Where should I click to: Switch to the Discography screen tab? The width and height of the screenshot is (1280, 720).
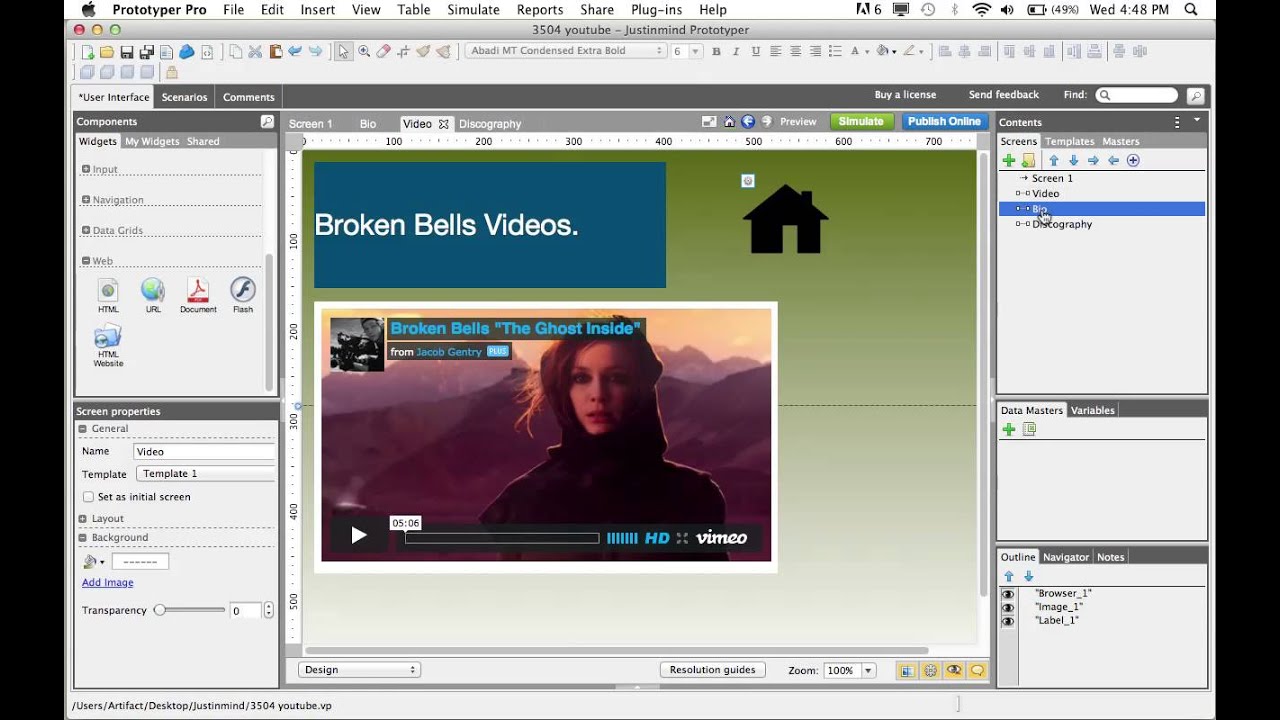click(490, 124)
